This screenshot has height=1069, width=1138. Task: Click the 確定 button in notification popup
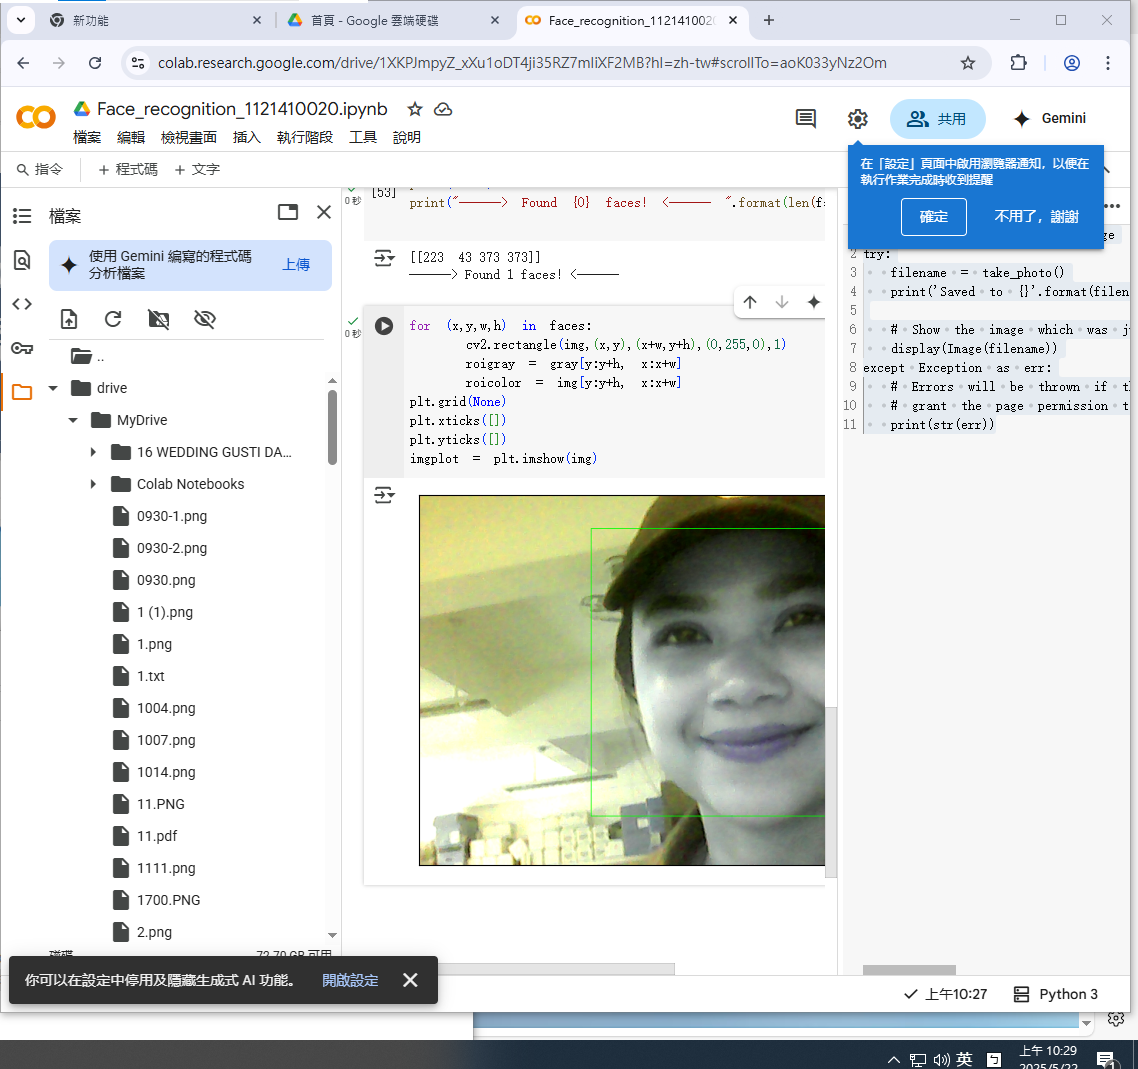[x=933, y=217]
